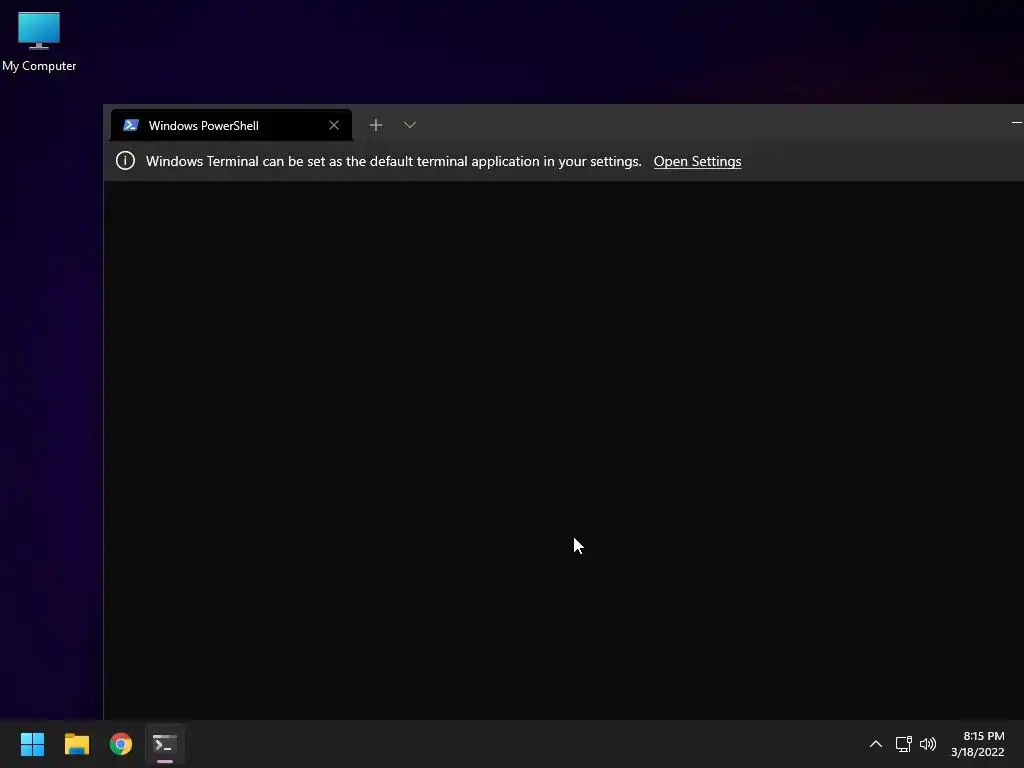The height and width of the screenshot is (768, 1024).
Task: Open the Windows Start menu
Action: point(32,744)
